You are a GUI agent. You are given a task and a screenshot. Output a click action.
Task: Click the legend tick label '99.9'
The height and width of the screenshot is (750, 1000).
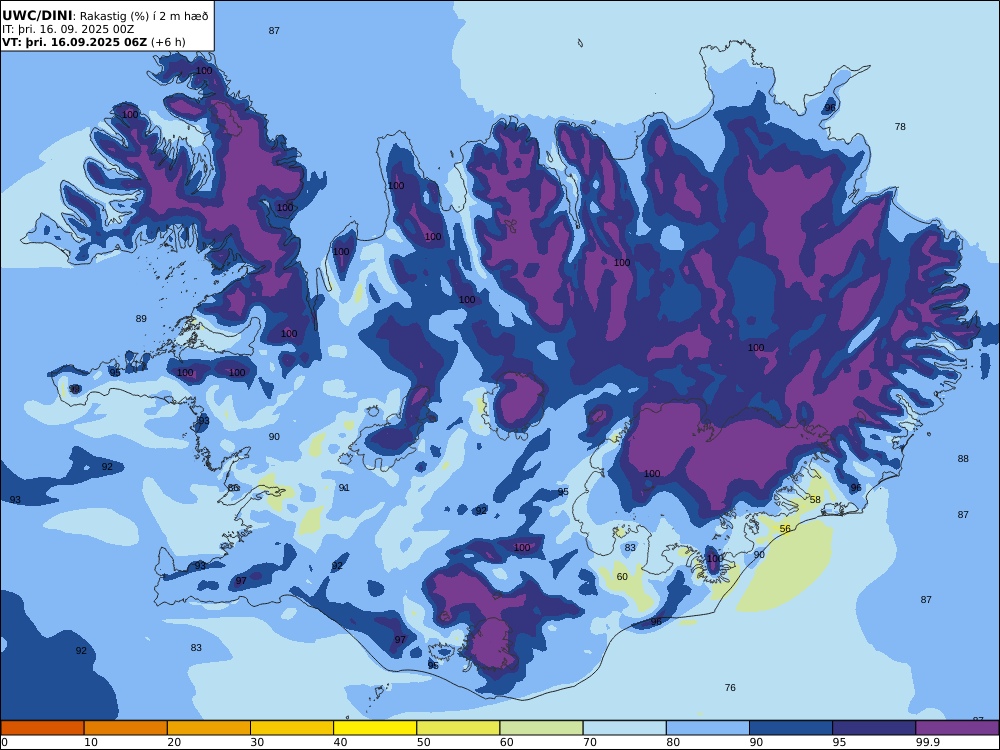(927, 742)
